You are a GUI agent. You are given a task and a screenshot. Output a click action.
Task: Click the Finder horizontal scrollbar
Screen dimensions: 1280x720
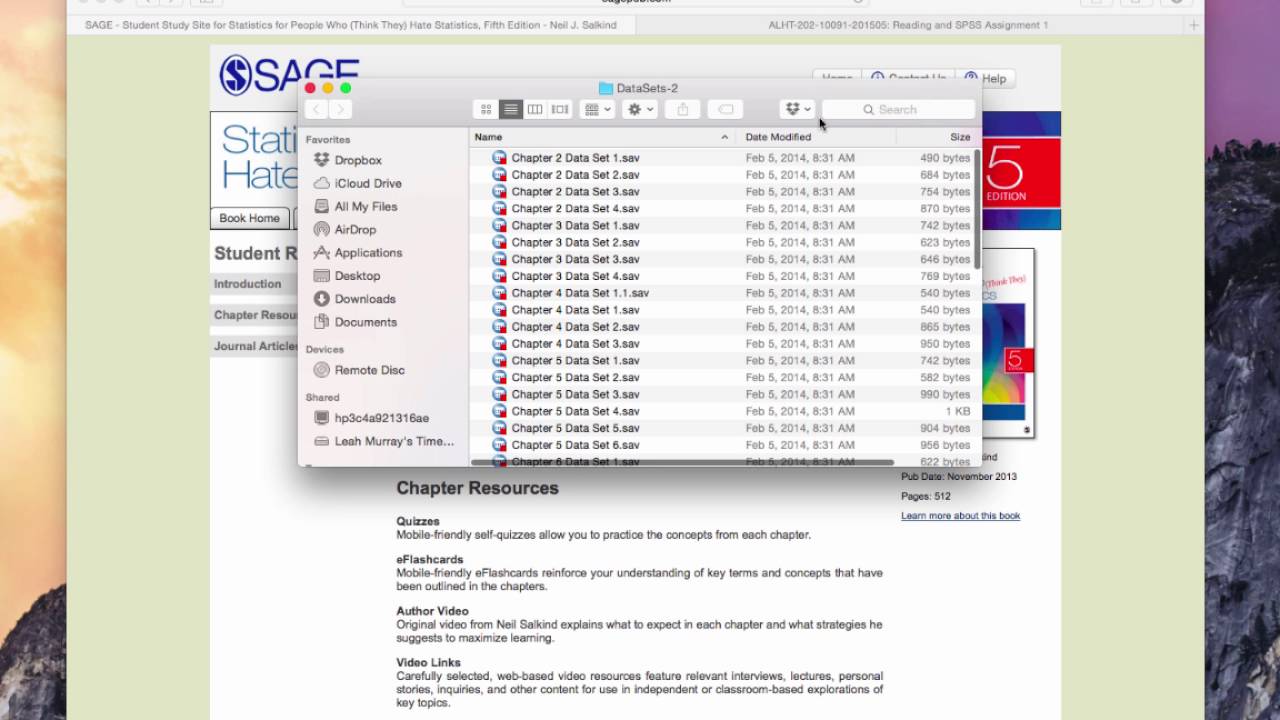pos(682,462)
